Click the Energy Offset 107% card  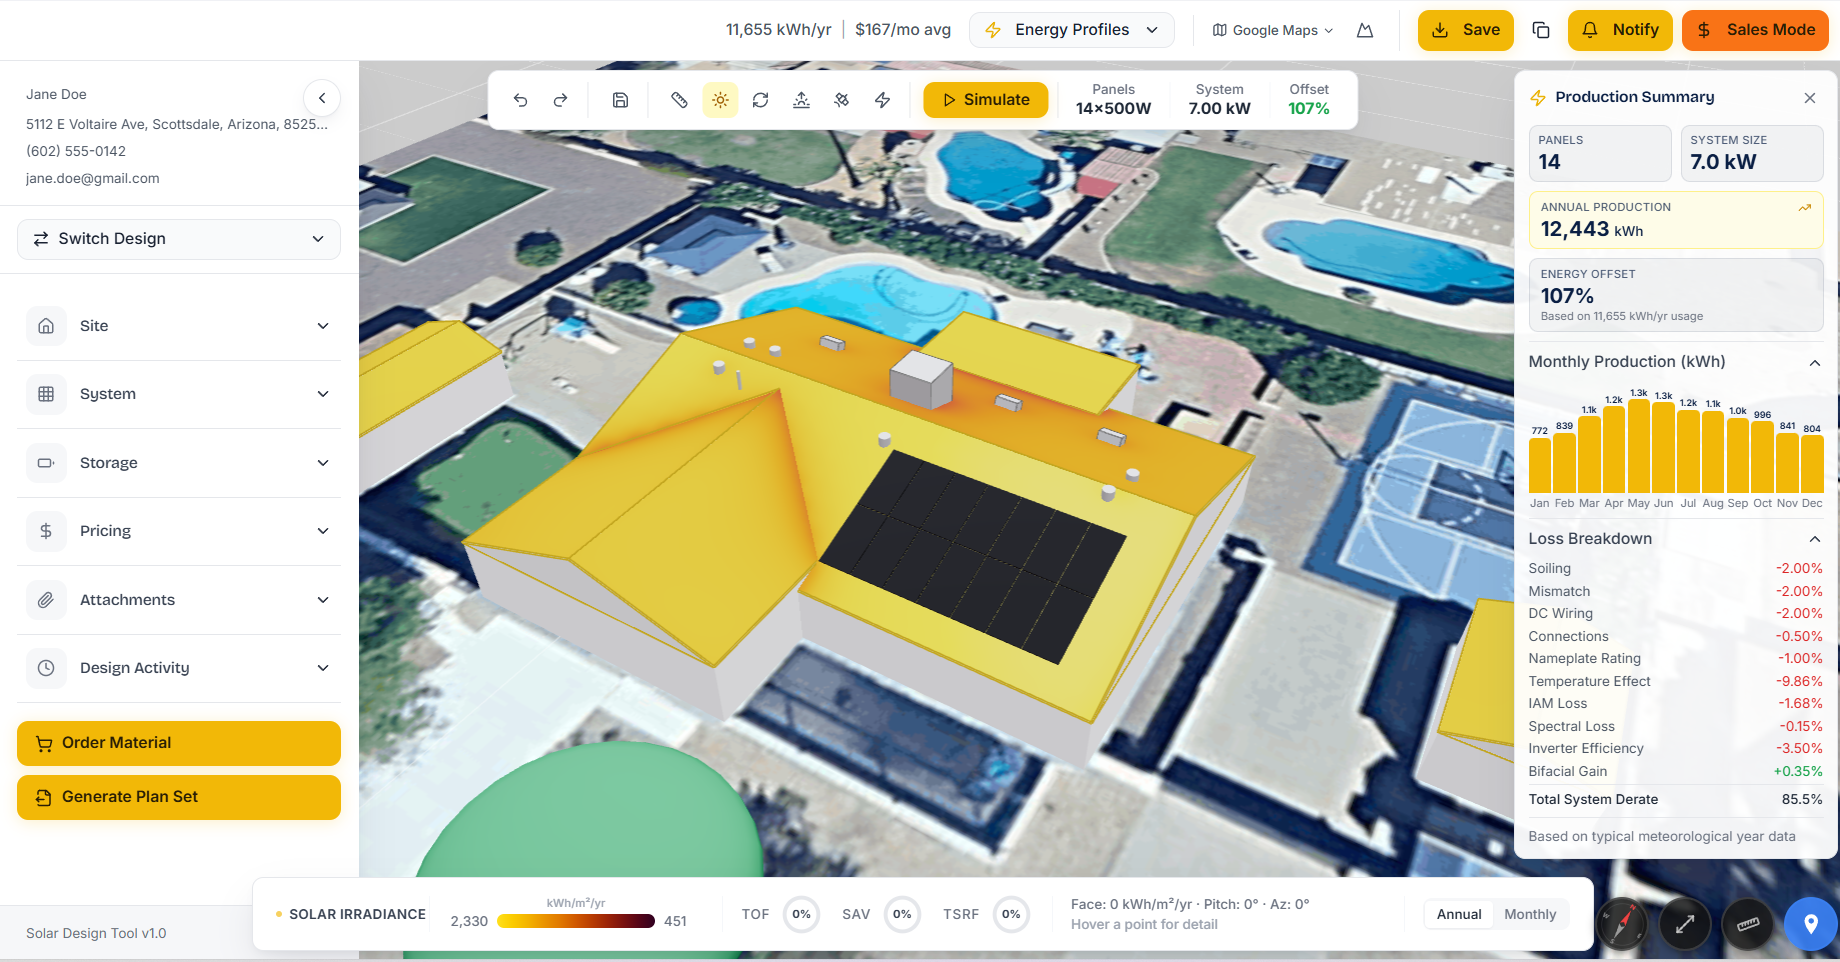pos(1676,295)
